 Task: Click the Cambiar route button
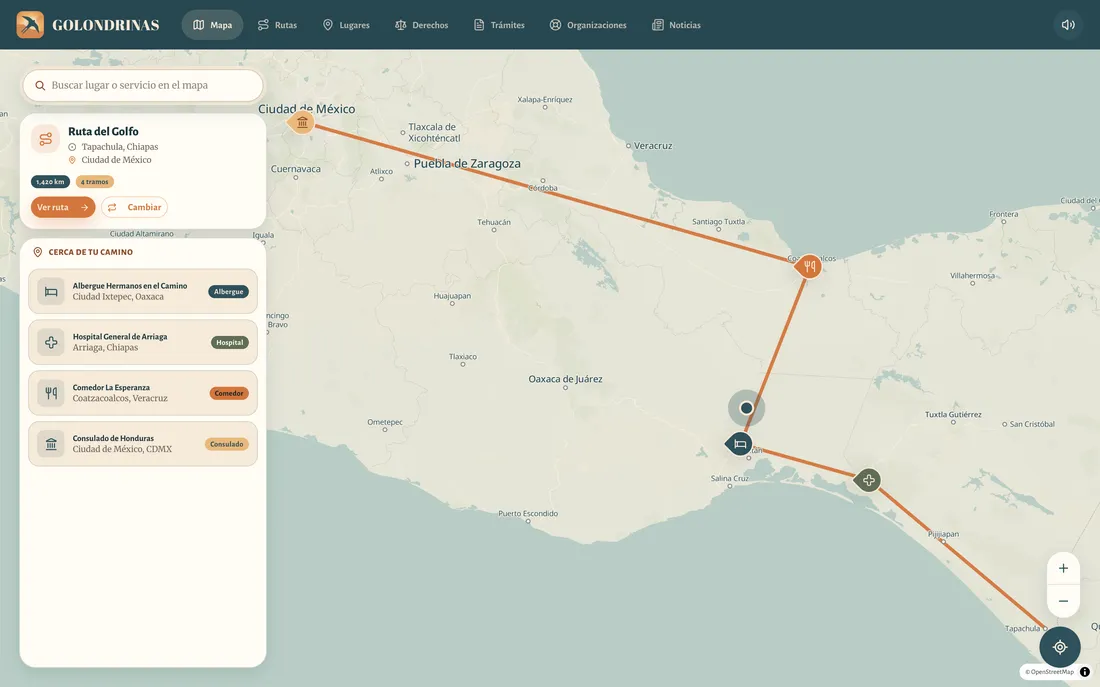pyautogui.click(x=135, y=207)
